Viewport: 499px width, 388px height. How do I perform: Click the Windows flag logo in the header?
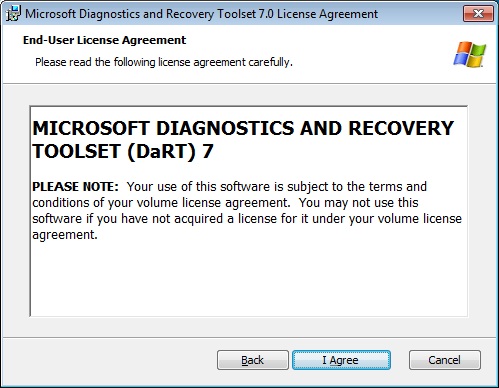click(470, 54)
